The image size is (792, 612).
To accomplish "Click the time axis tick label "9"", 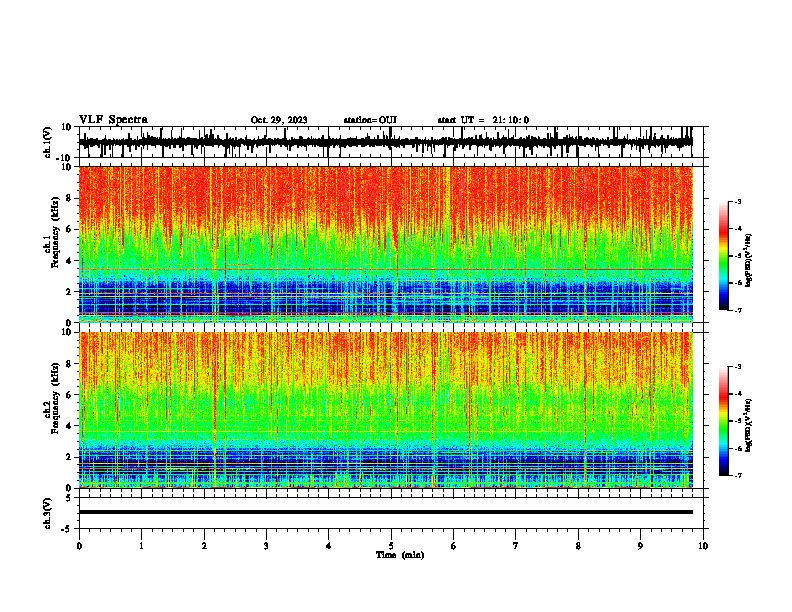I will (640, 546).
